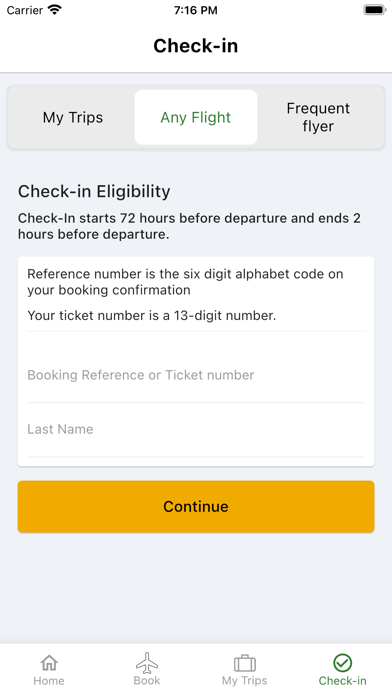Click the Check-in page title
392x696 pixels.
click(x=196, y=46)
